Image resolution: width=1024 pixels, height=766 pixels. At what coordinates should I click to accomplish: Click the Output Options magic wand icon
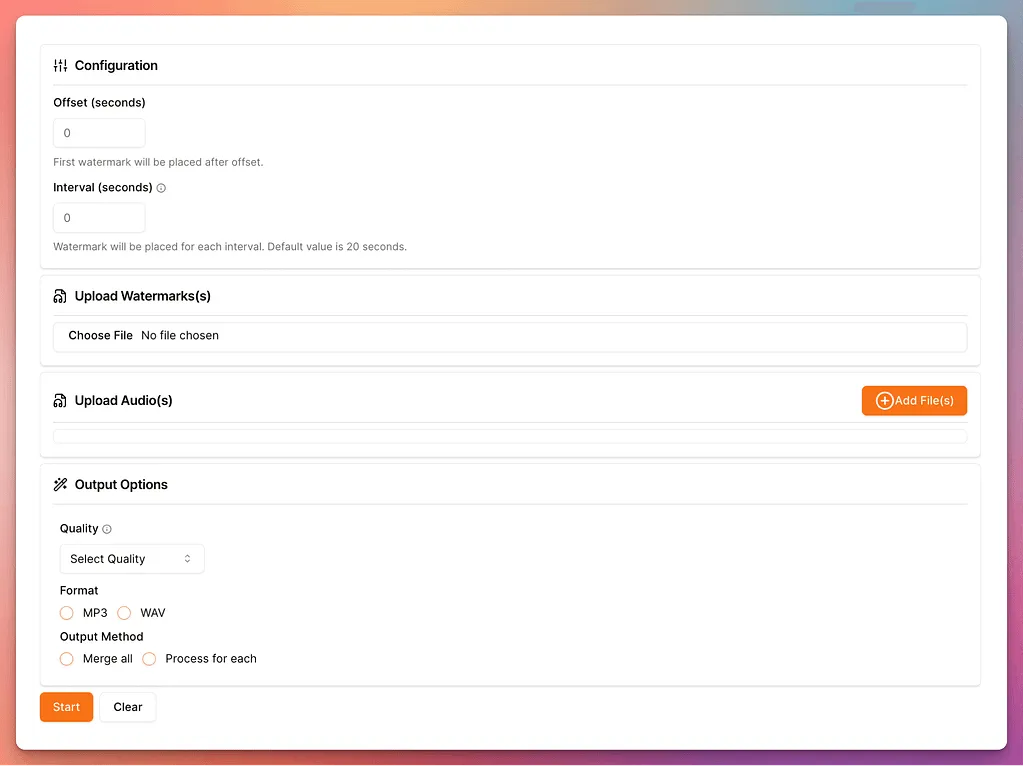coord(60,485)
